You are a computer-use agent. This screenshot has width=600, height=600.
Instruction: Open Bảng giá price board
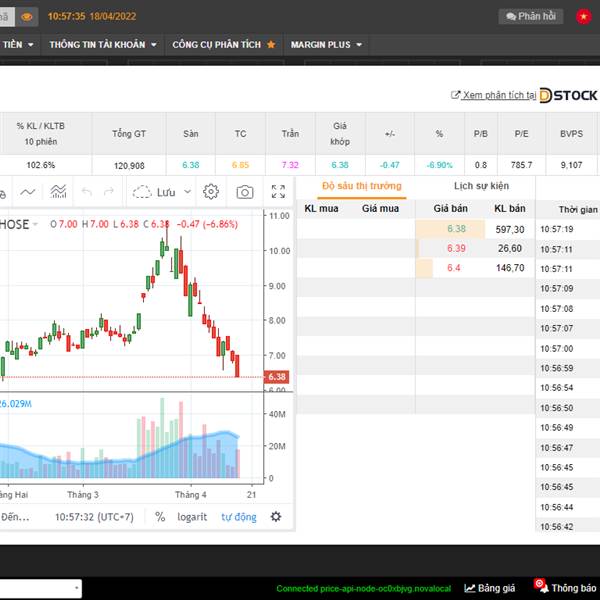(489, 588)
